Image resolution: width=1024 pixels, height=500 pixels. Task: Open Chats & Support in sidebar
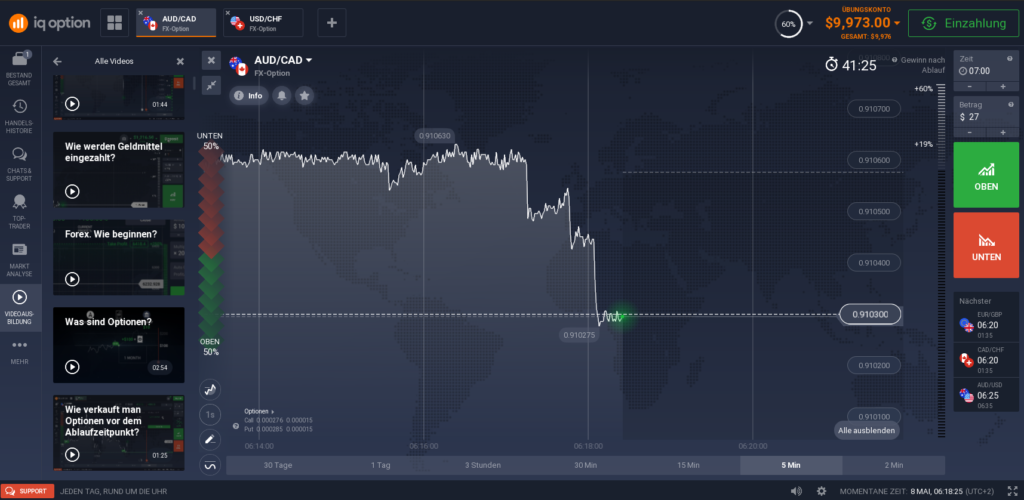pyautogui.click(x=20, y=164)
